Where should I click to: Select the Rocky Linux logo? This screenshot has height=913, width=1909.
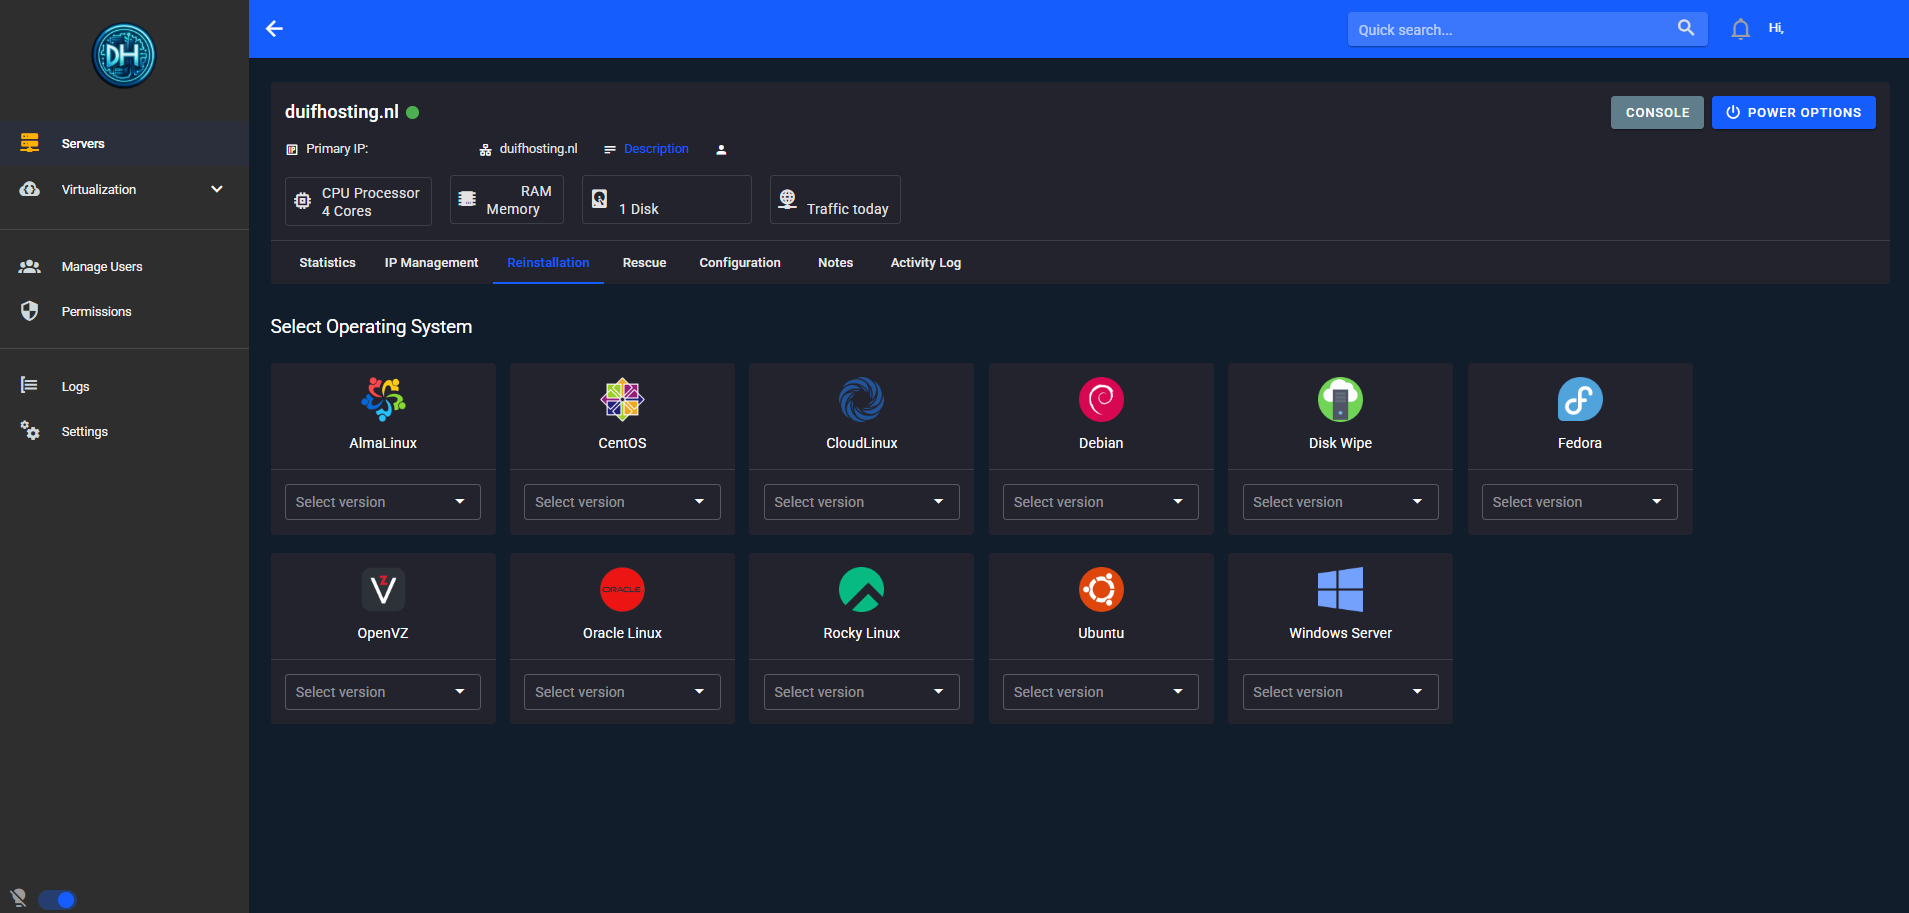860,590
